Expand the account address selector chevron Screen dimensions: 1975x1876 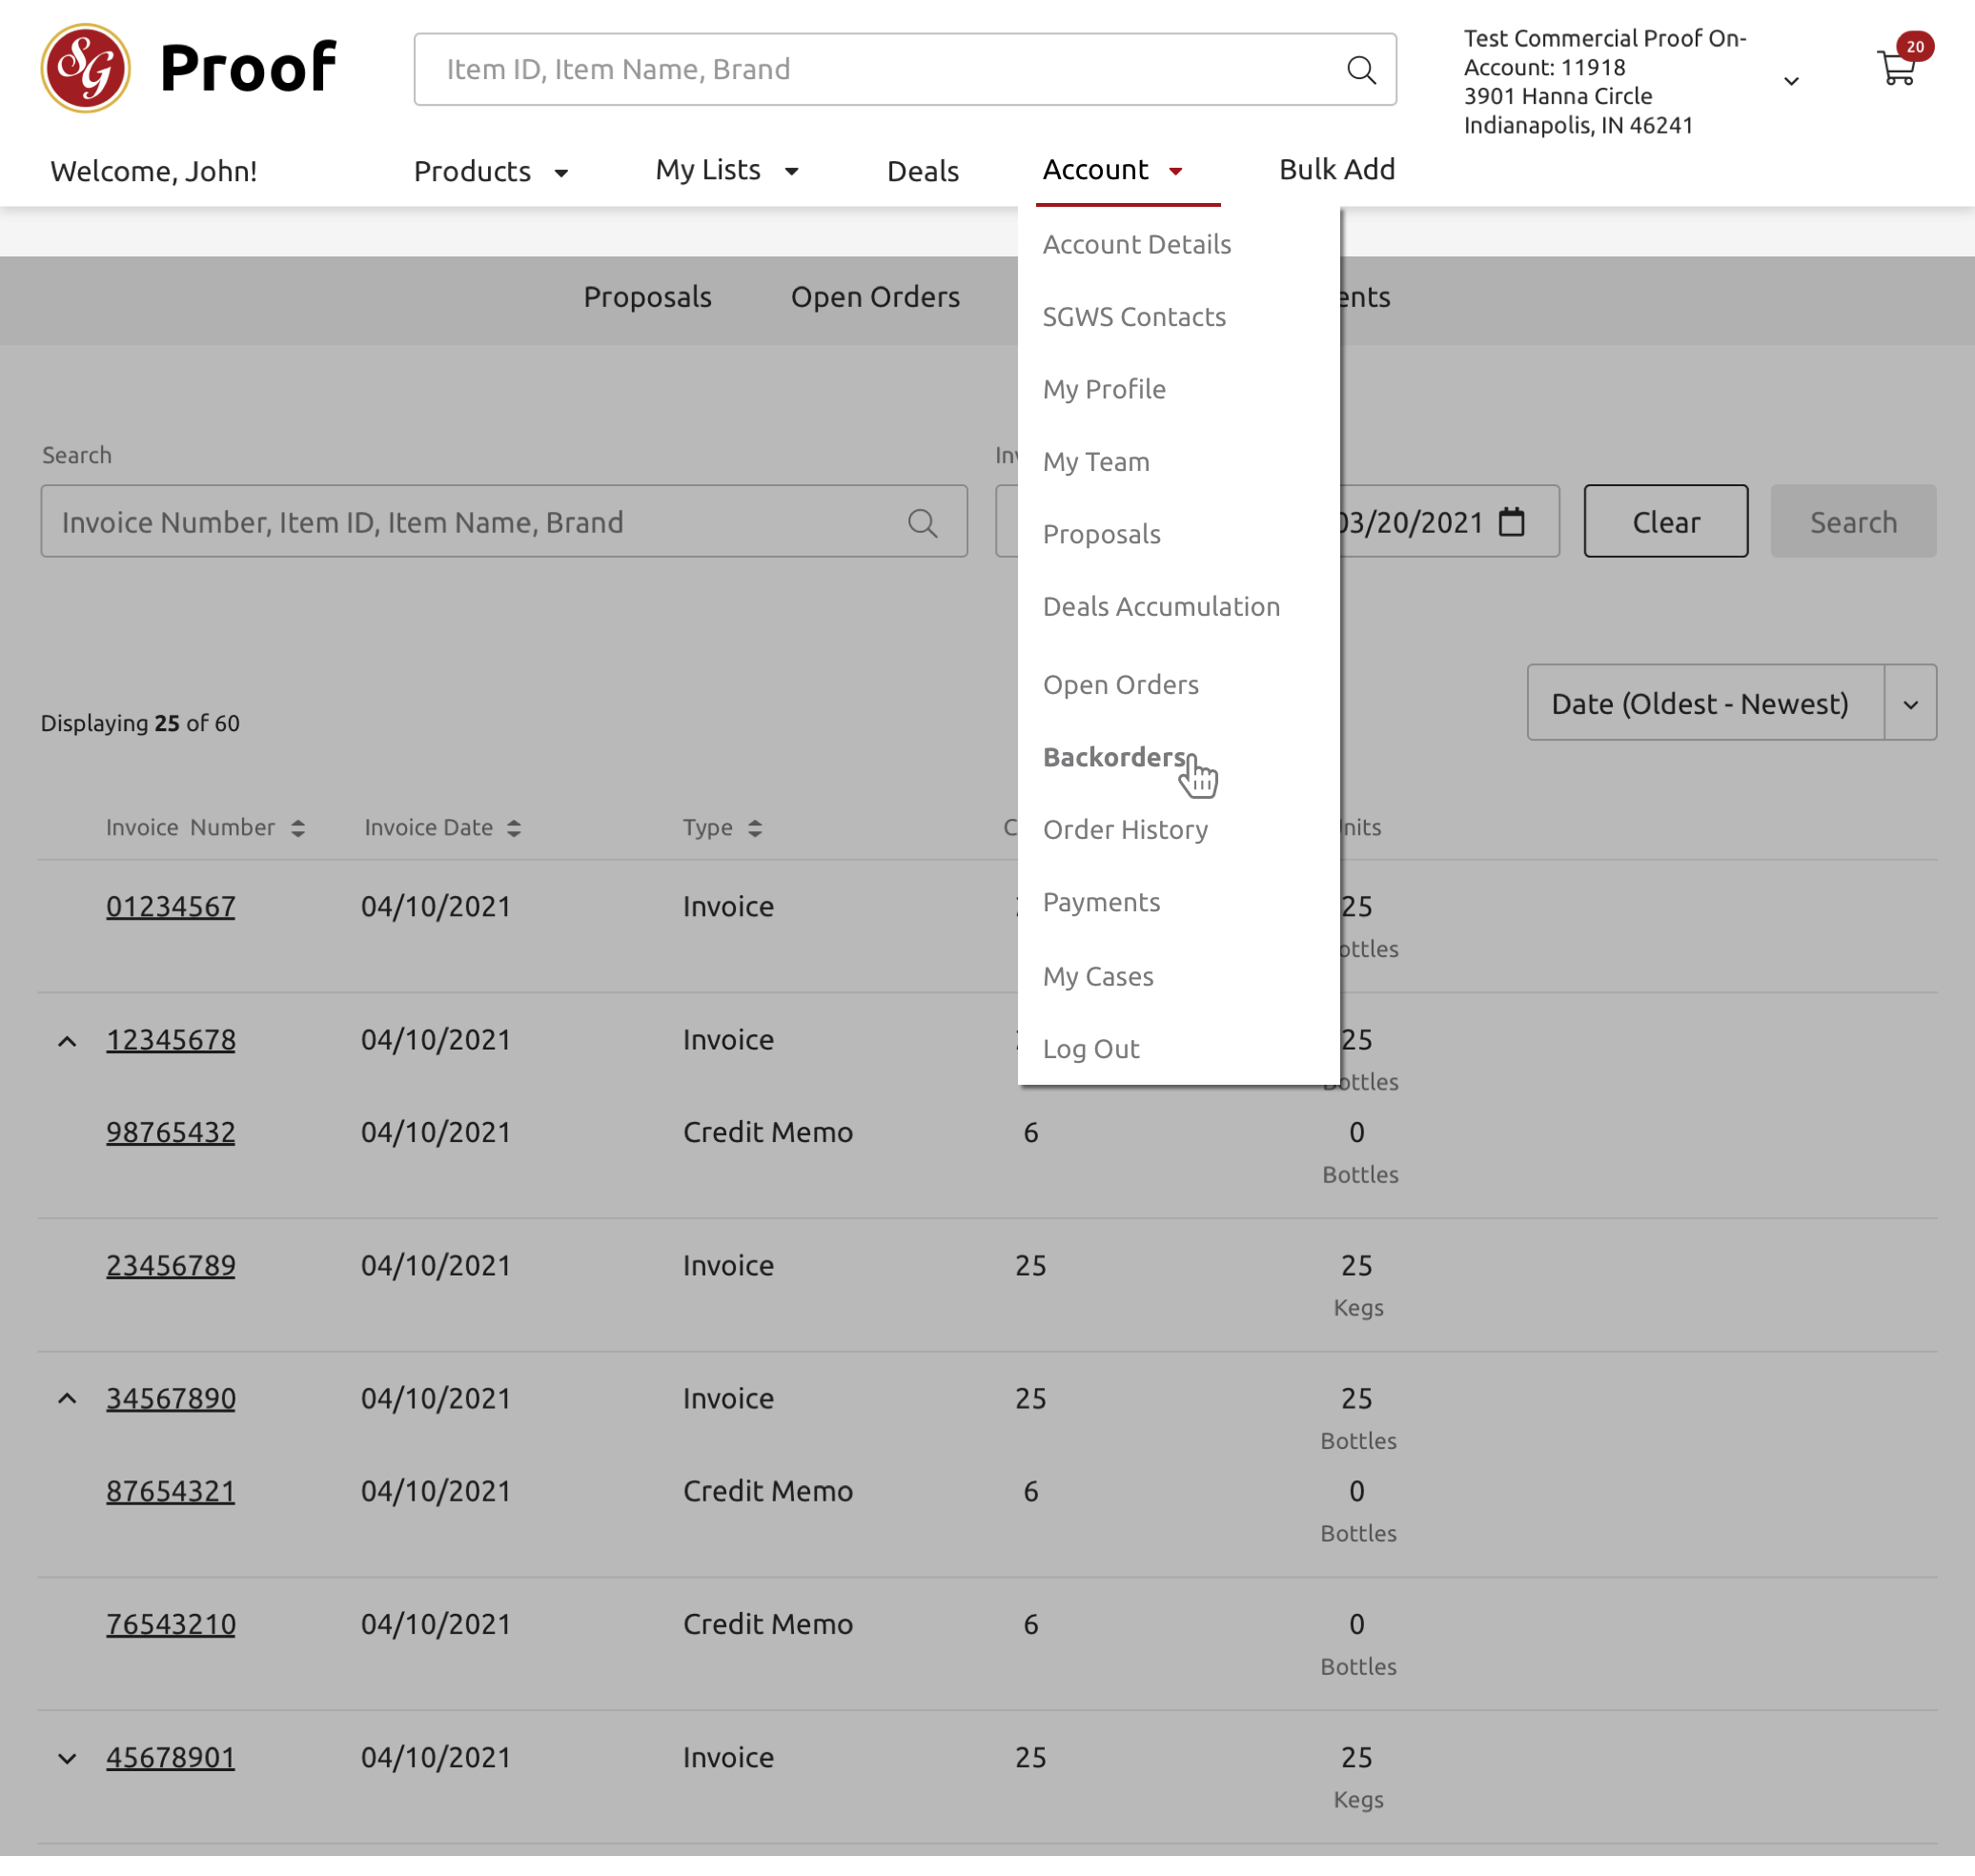coord(1790,81)
